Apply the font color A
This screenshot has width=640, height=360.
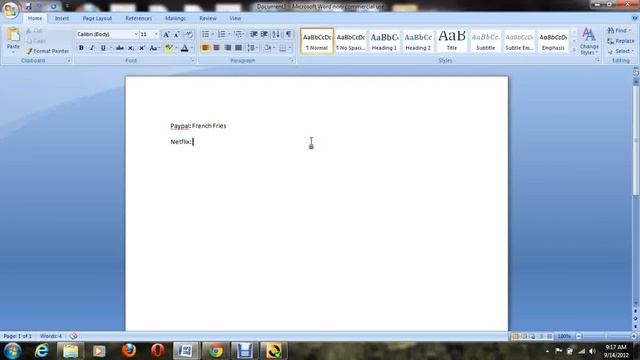click(184, 48)
